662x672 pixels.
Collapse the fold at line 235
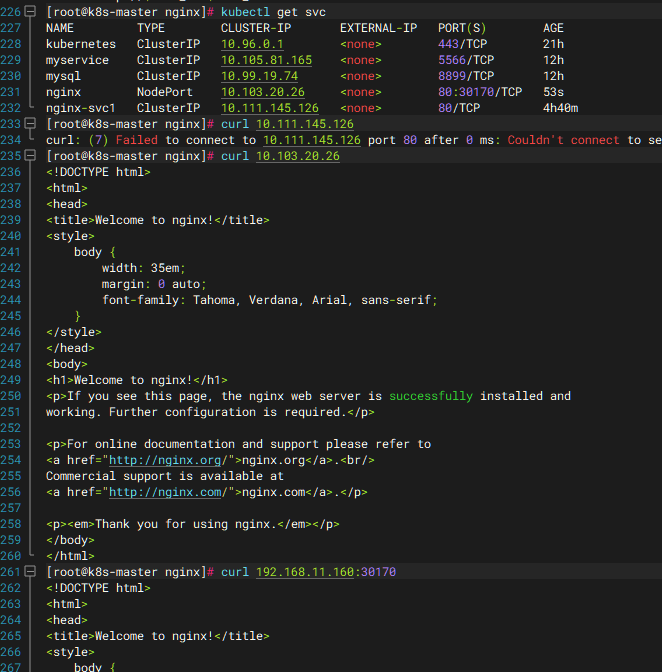30,156
